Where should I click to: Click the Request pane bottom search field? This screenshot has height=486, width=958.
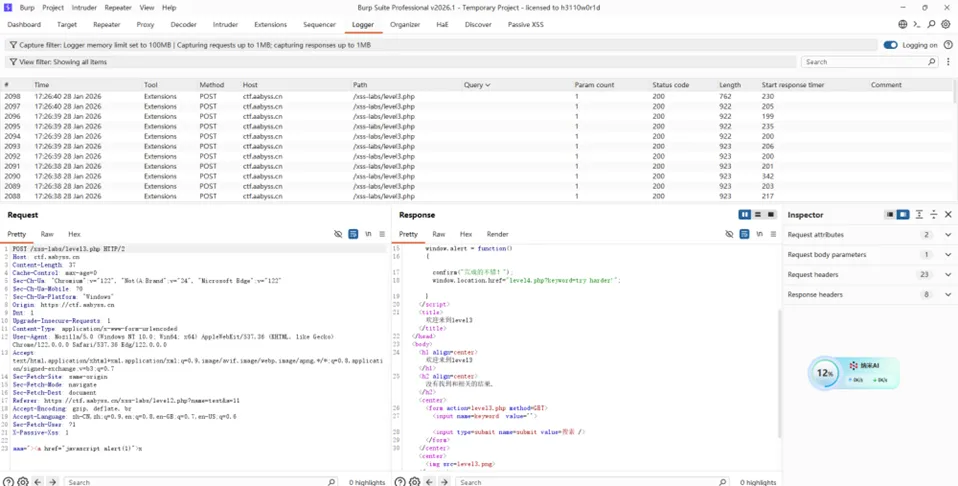coord(200,482)
